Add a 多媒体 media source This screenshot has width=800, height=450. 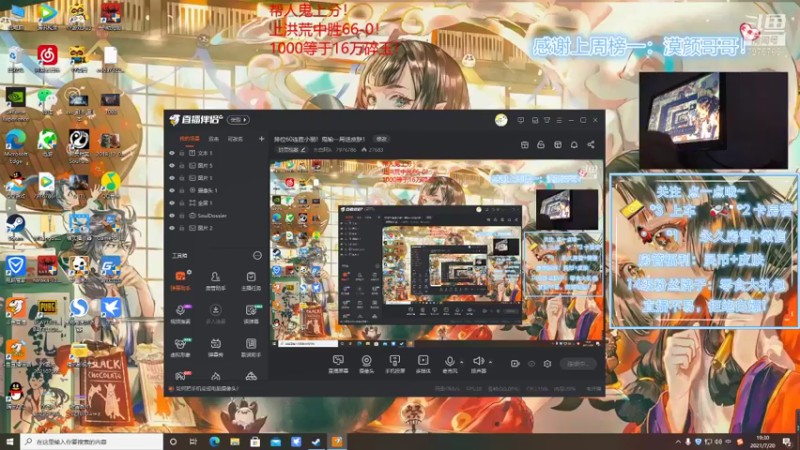coord(423,364)
